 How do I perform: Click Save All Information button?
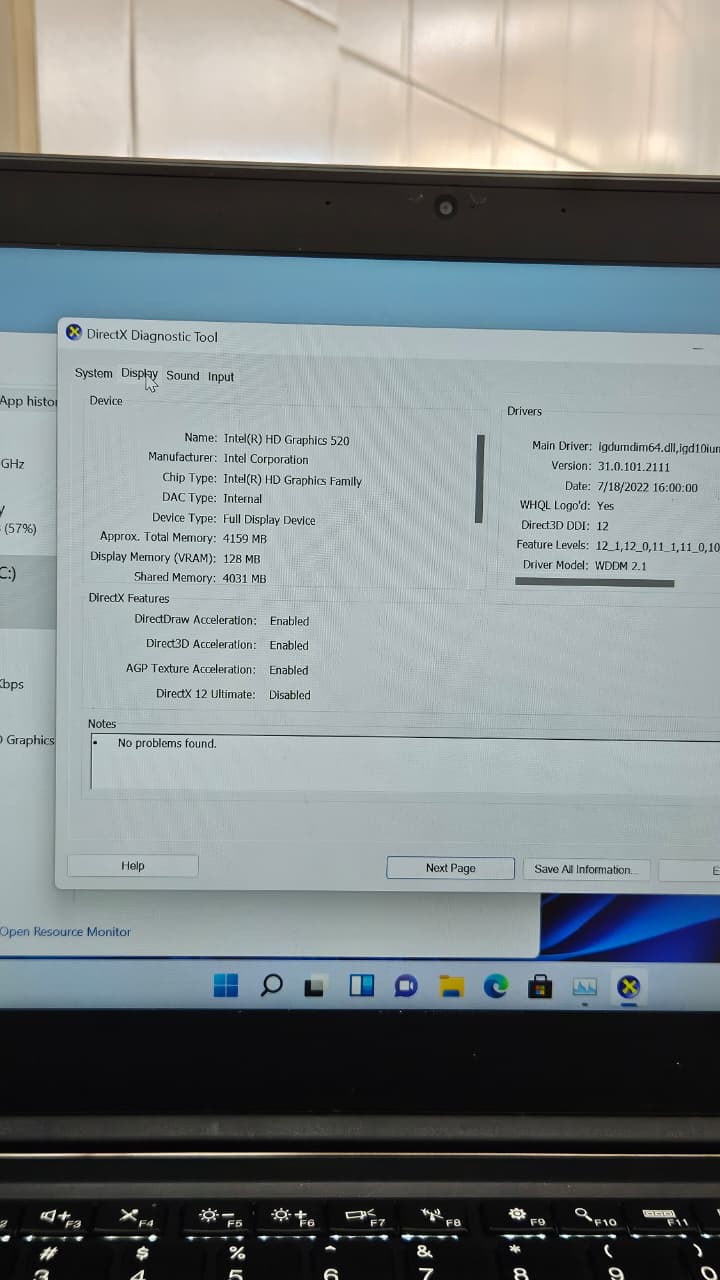(585, 870)
